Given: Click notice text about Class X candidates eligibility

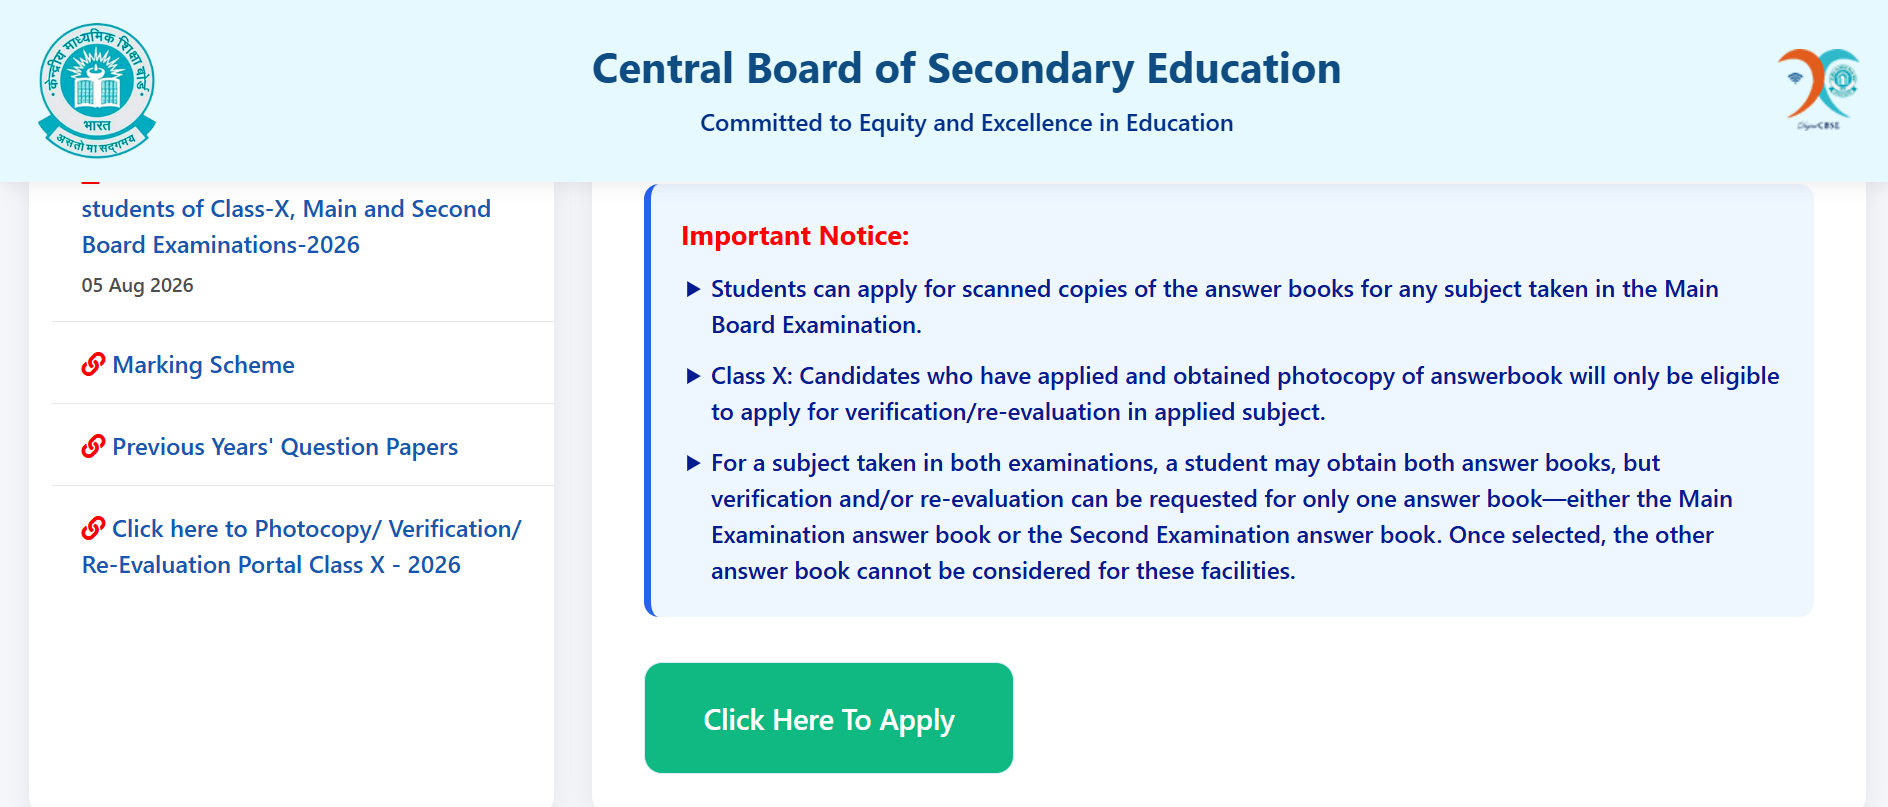Looking at the screenshot, I should [x=1245, y=394].
